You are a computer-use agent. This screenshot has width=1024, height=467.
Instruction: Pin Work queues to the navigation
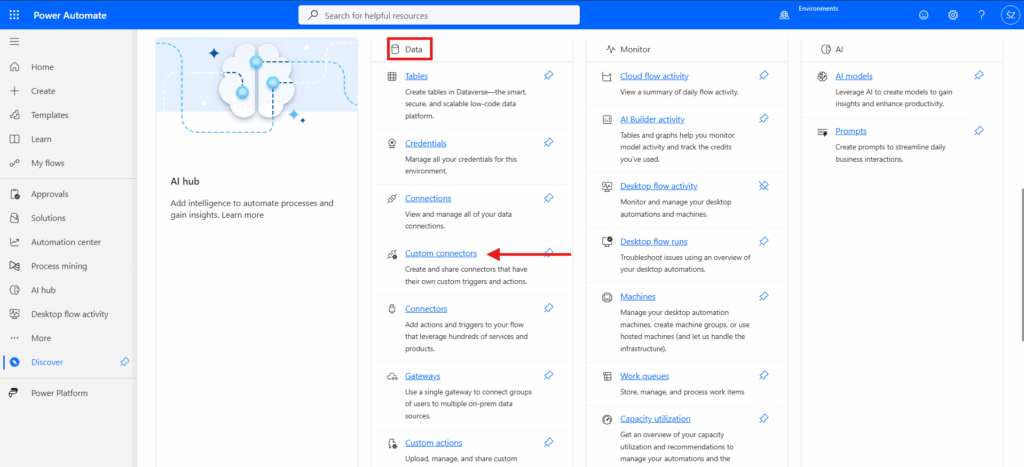click(764, 376)
